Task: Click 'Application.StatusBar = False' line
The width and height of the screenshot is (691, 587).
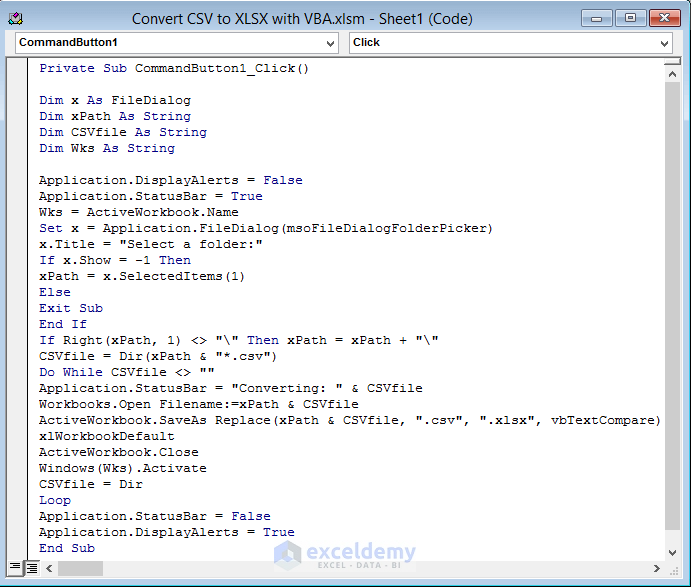Action: tap(155, 516)
